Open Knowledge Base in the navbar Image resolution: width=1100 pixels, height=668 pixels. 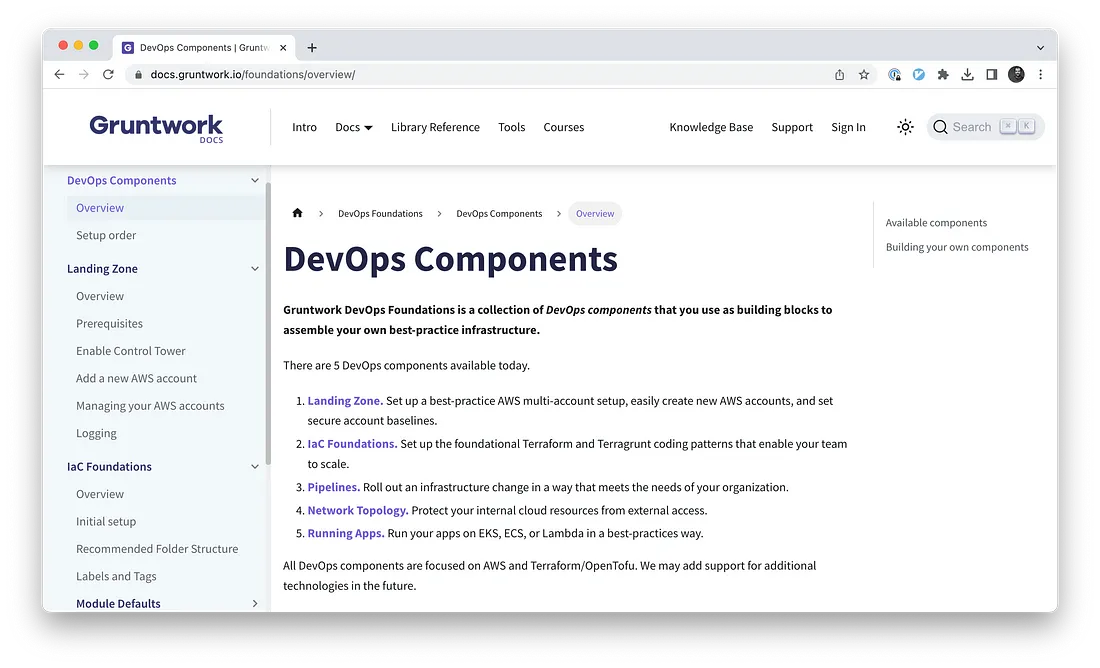click(711, 127)
